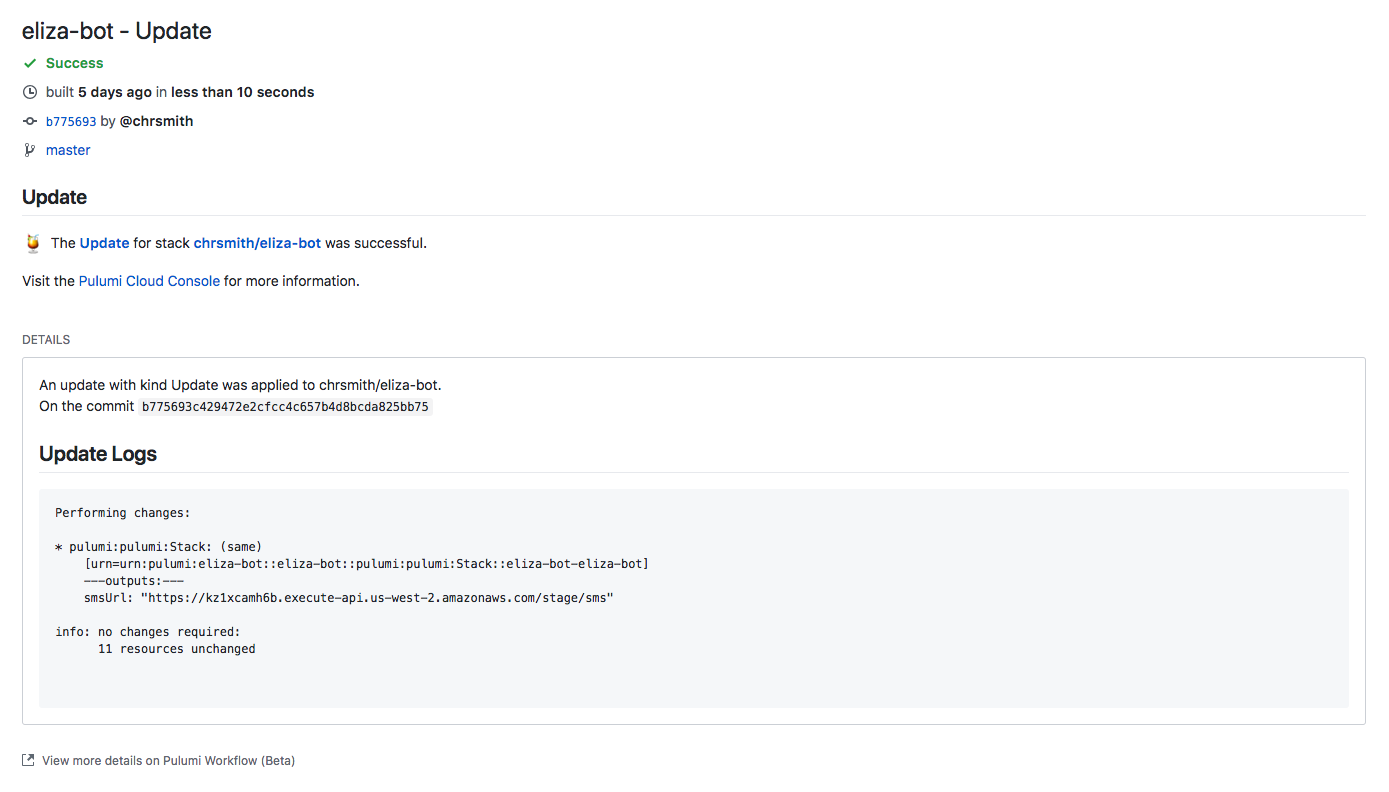Click the commit icon before b775693

30,120
